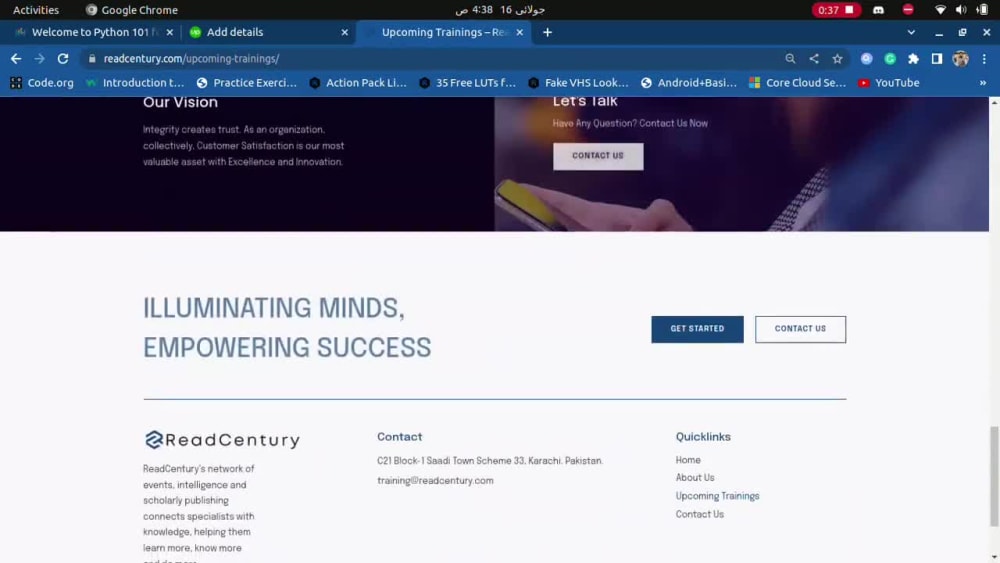Click the GET STARTED button
1000x563 pixels.
697,329
